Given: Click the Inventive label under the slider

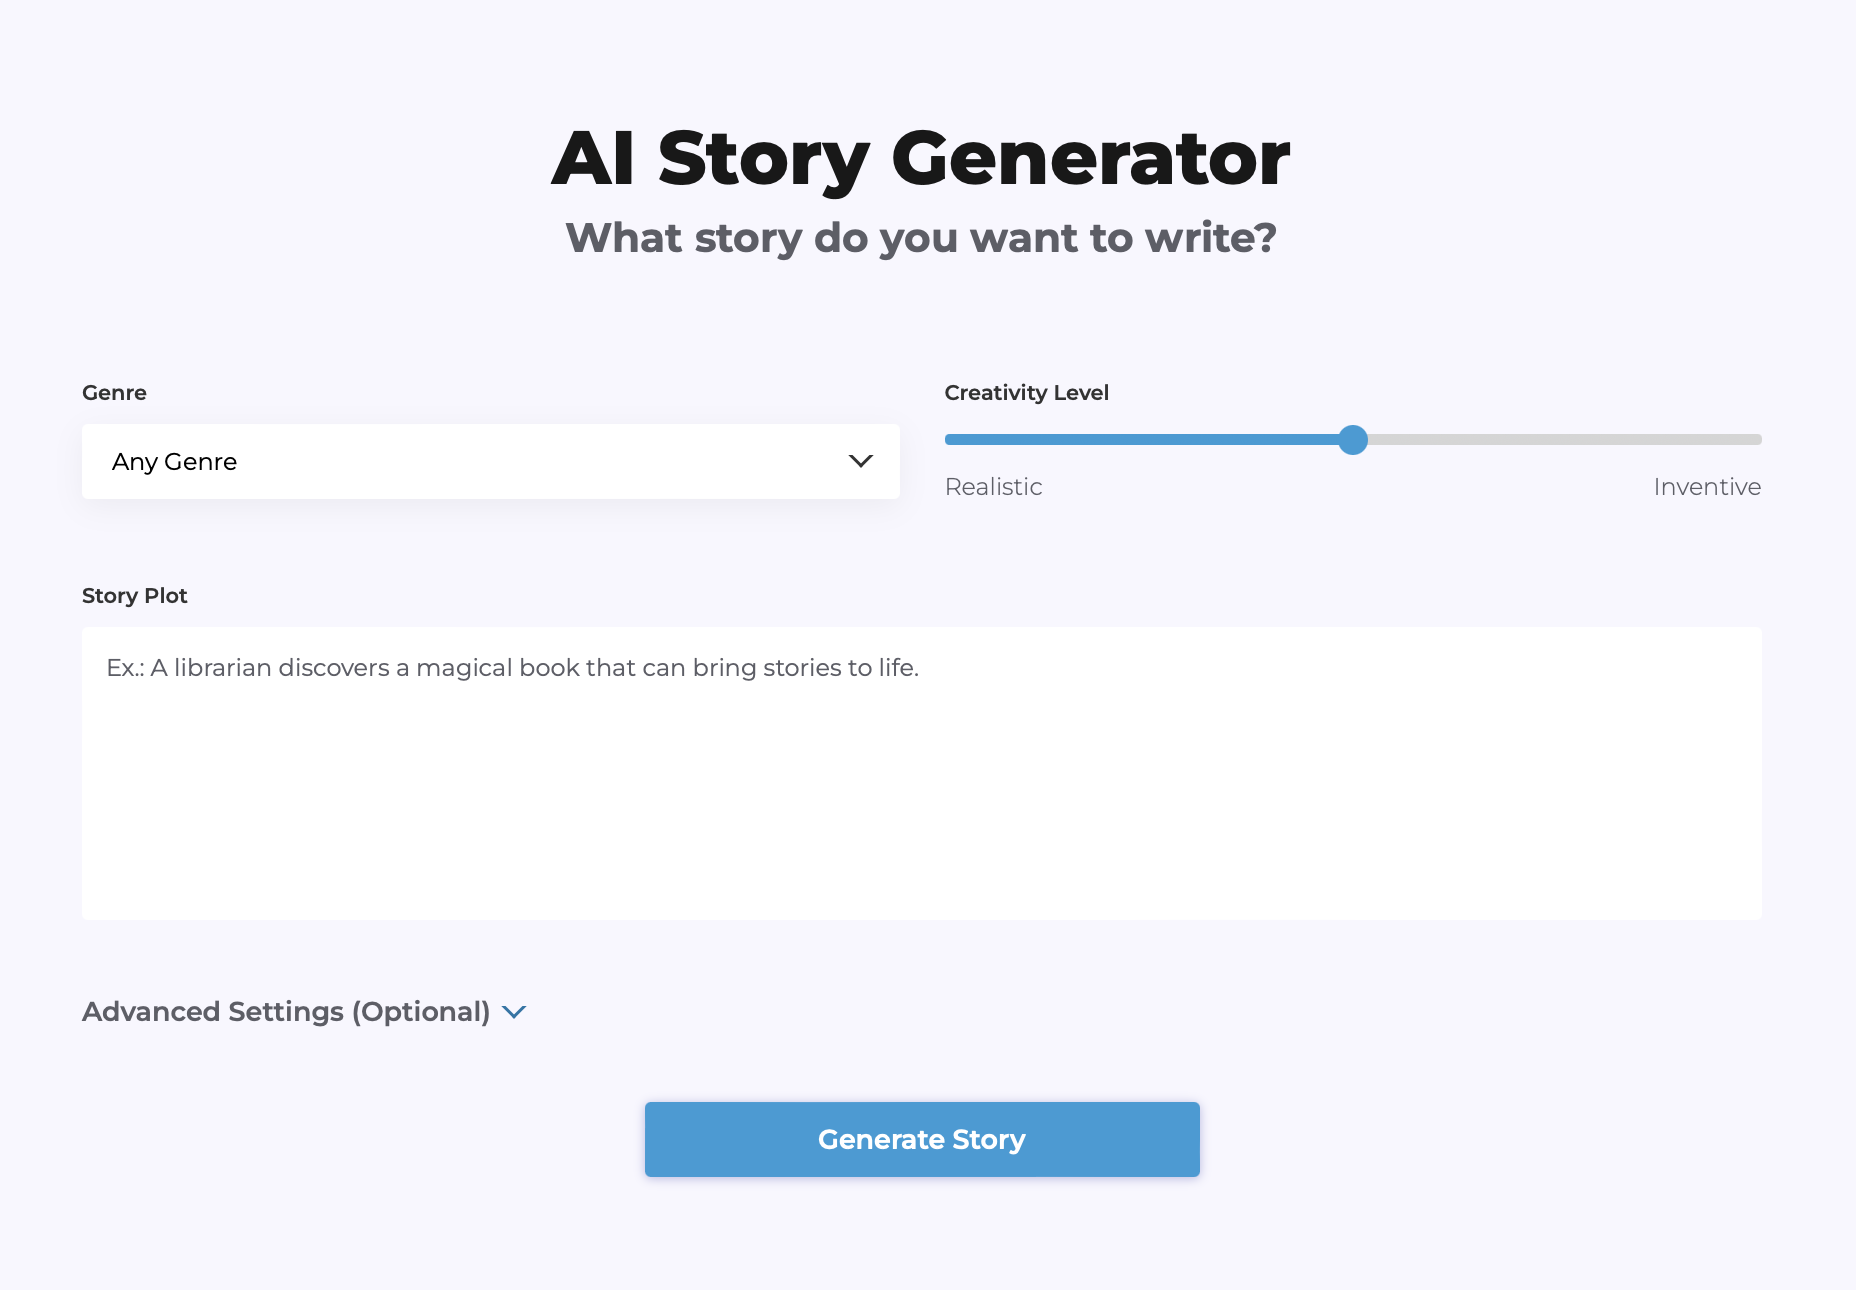Looking at the screenshot, I should [x=1707, y=487].
